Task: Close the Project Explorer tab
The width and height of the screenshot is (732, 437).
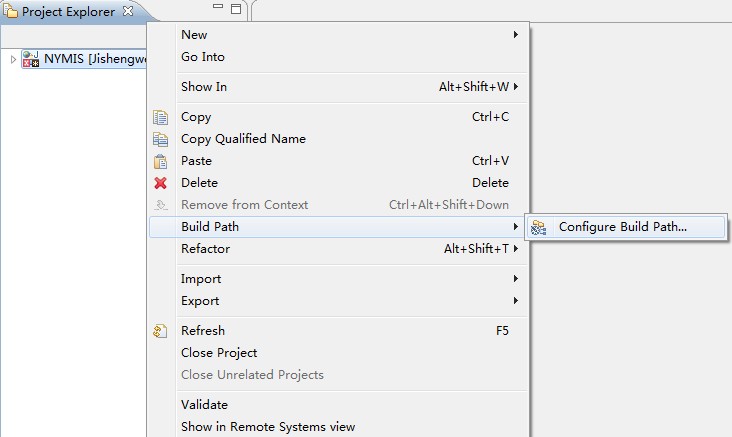Action: 127,12
